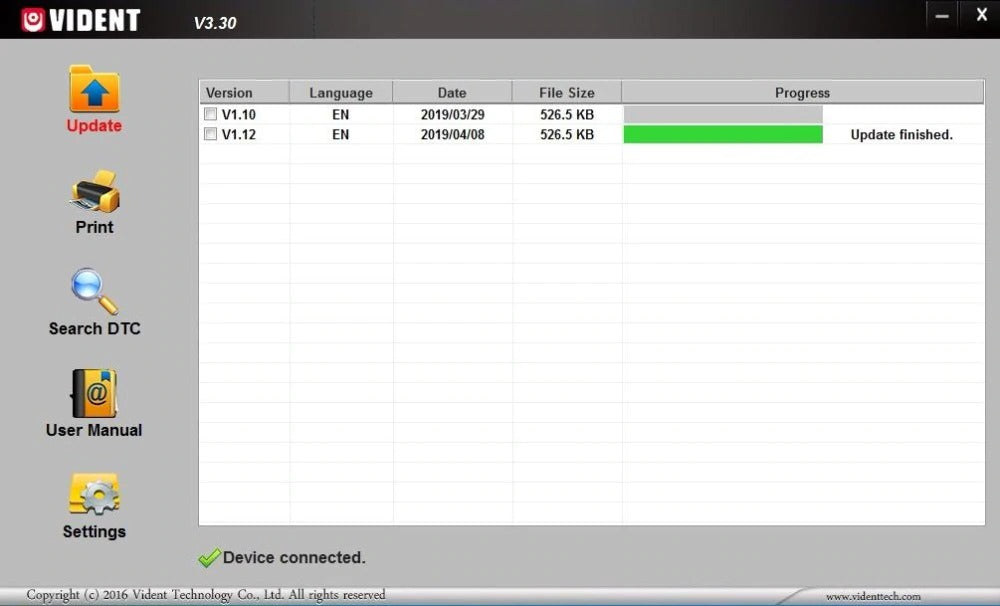Image resolution: width=1000 pixels, height=606 pixels.
Task: Select the Search DTC label
Action: tap(94, 329)
